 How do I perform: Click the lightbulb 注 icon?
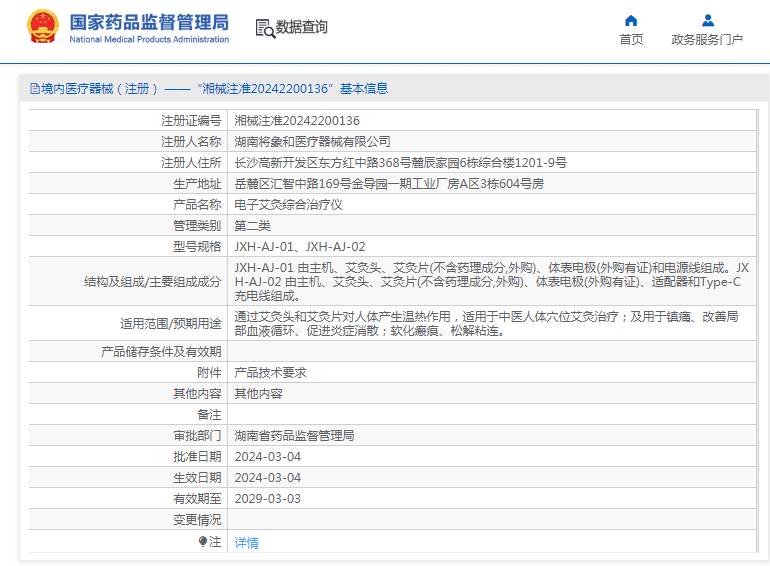pyautogui.click(x=203, y=541)
